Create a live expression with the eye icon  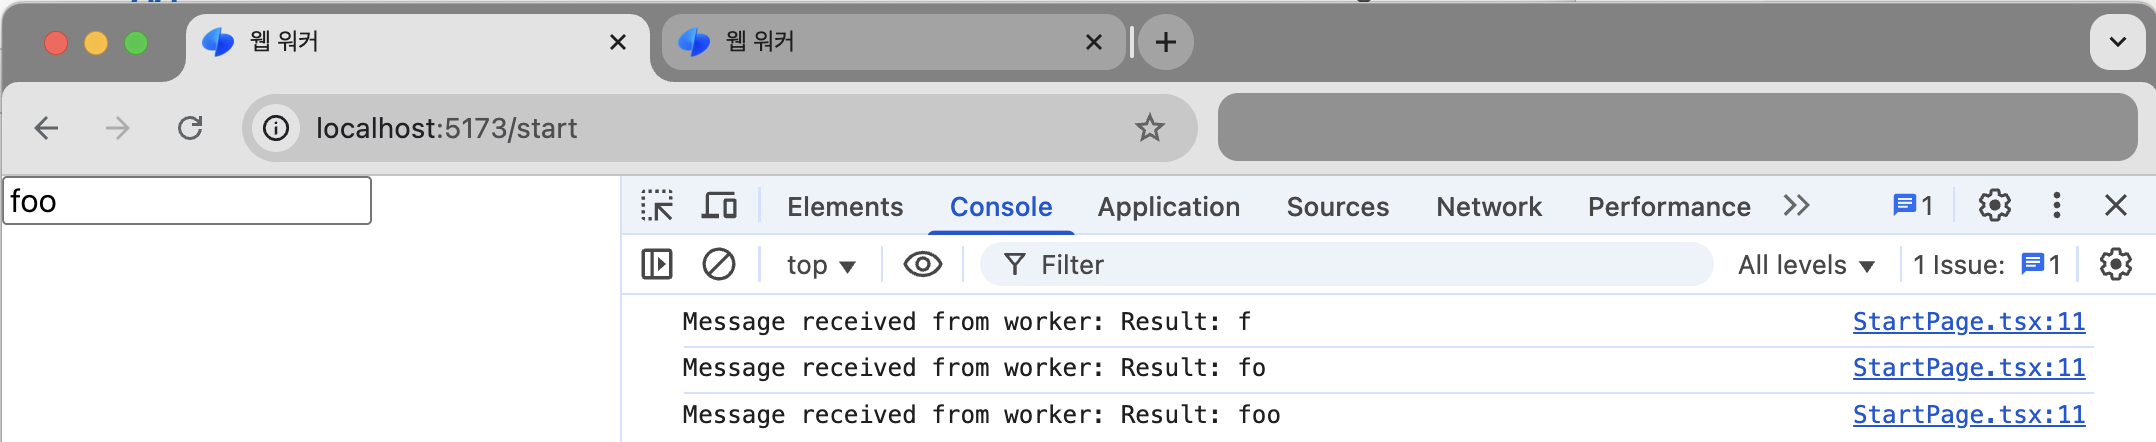coord(922,265)
